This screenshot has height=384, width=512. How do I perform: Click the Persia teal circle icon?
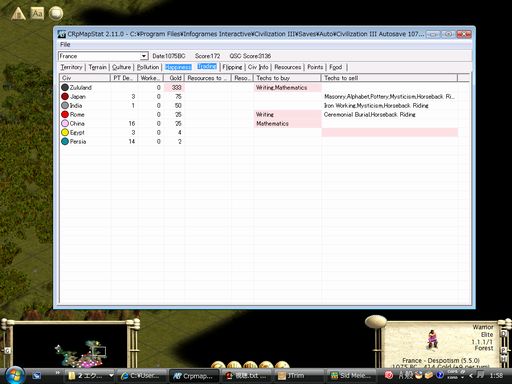coord(65,141)
